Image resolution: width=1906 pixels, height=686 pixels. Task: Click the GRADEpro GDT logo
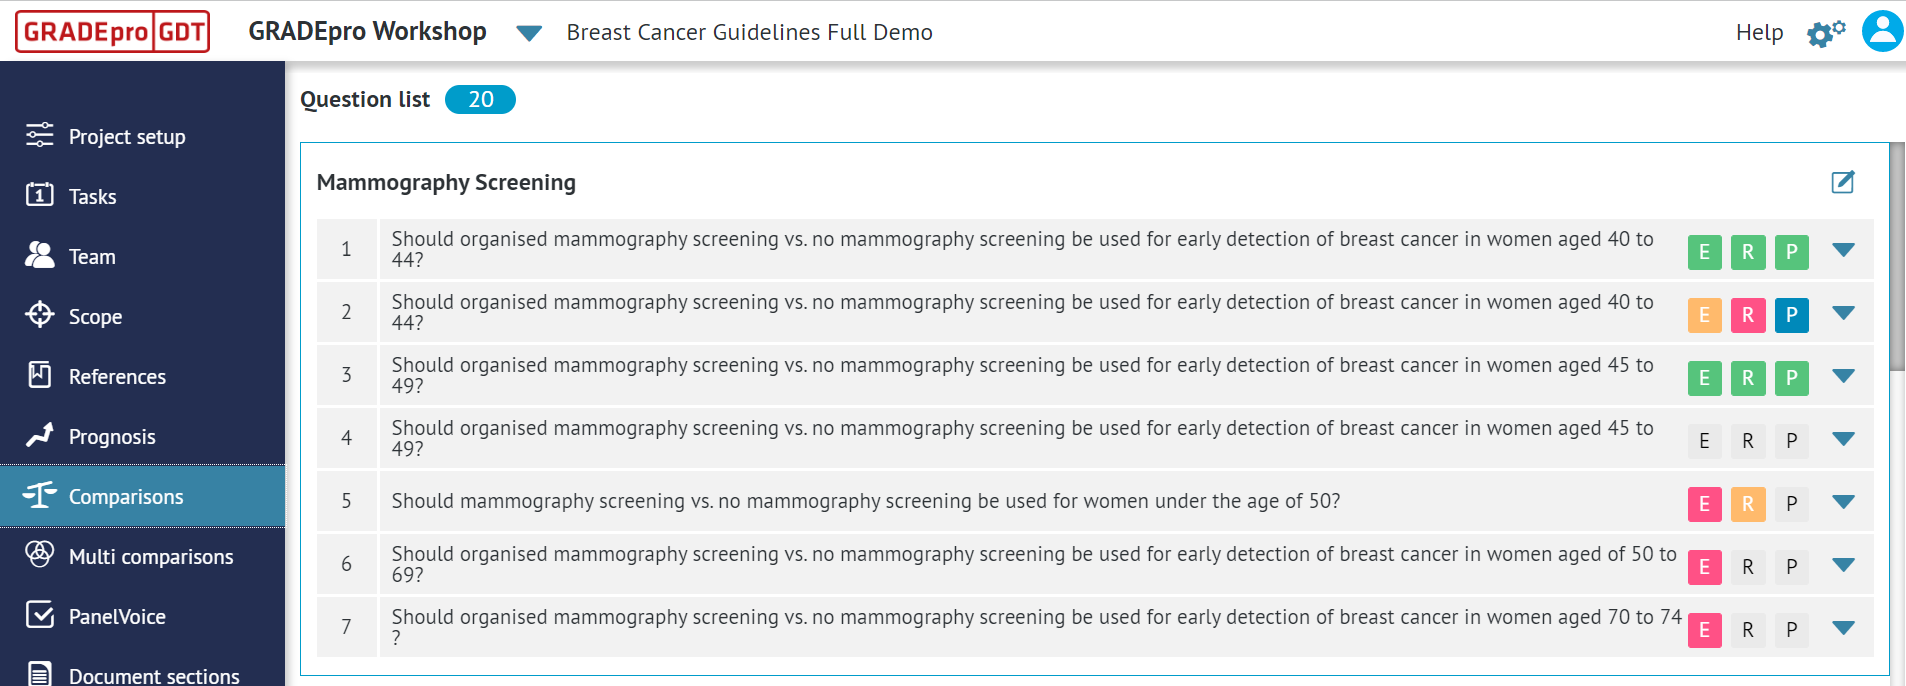pyautogui.click(x=111, y=30)
